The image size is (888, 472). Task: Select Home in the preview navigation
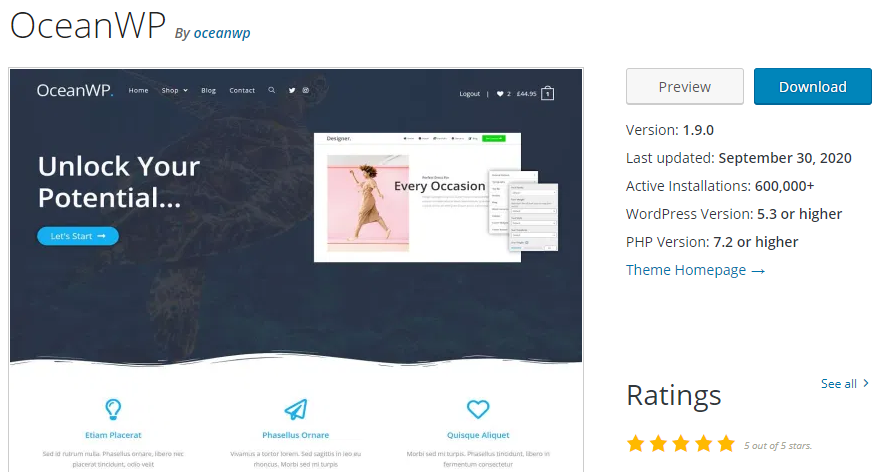coord(138,91)
